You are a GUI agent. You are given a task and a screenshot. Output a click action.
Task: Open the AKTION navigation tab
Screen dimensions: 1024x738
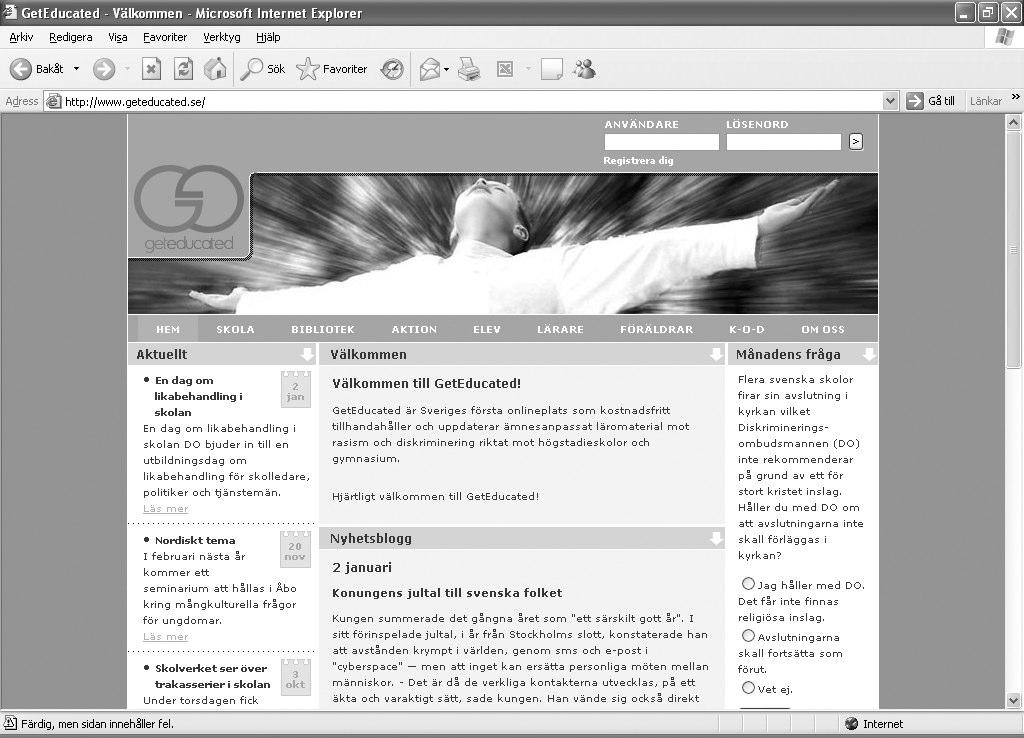point(414,329)
